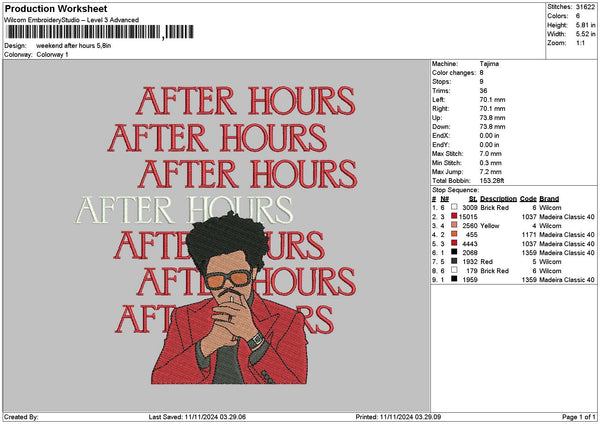The image size is (600, 424).
Task: Click 'Brick Red' description in stop row 1
Action: click(494, 208)
